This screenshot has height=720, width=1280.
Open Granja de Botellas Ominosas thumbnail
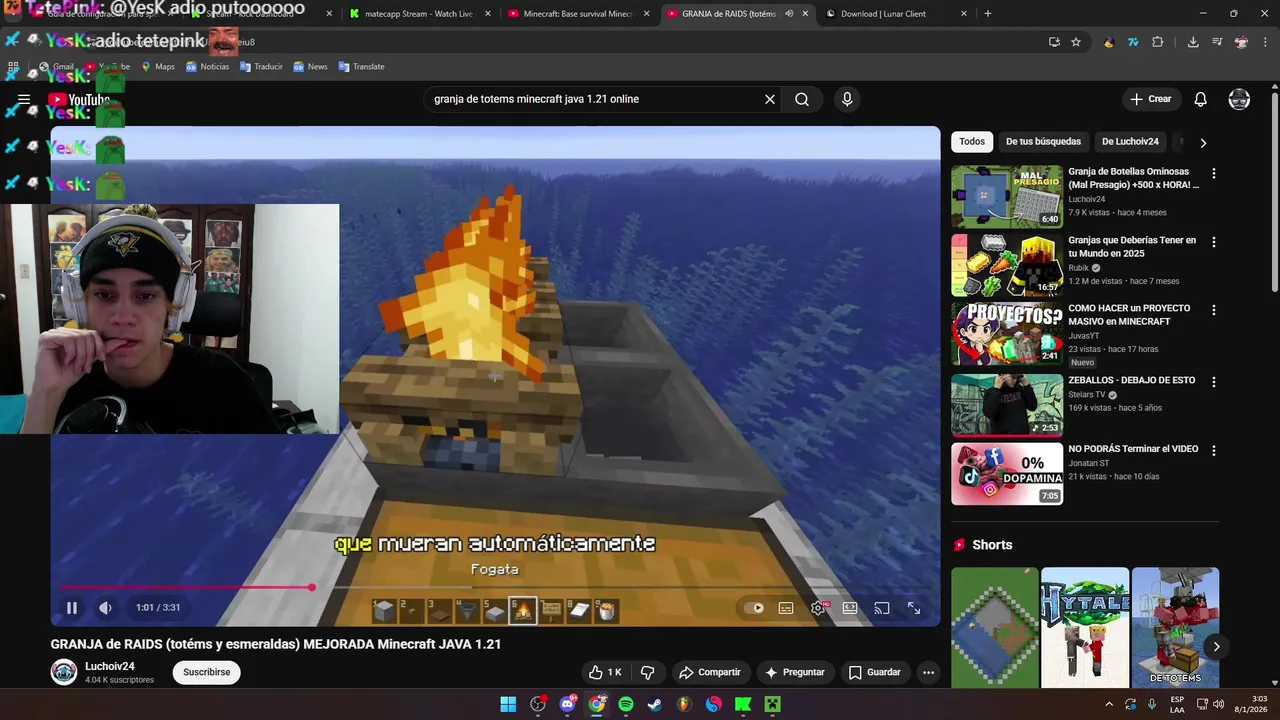coord(1007,197)
